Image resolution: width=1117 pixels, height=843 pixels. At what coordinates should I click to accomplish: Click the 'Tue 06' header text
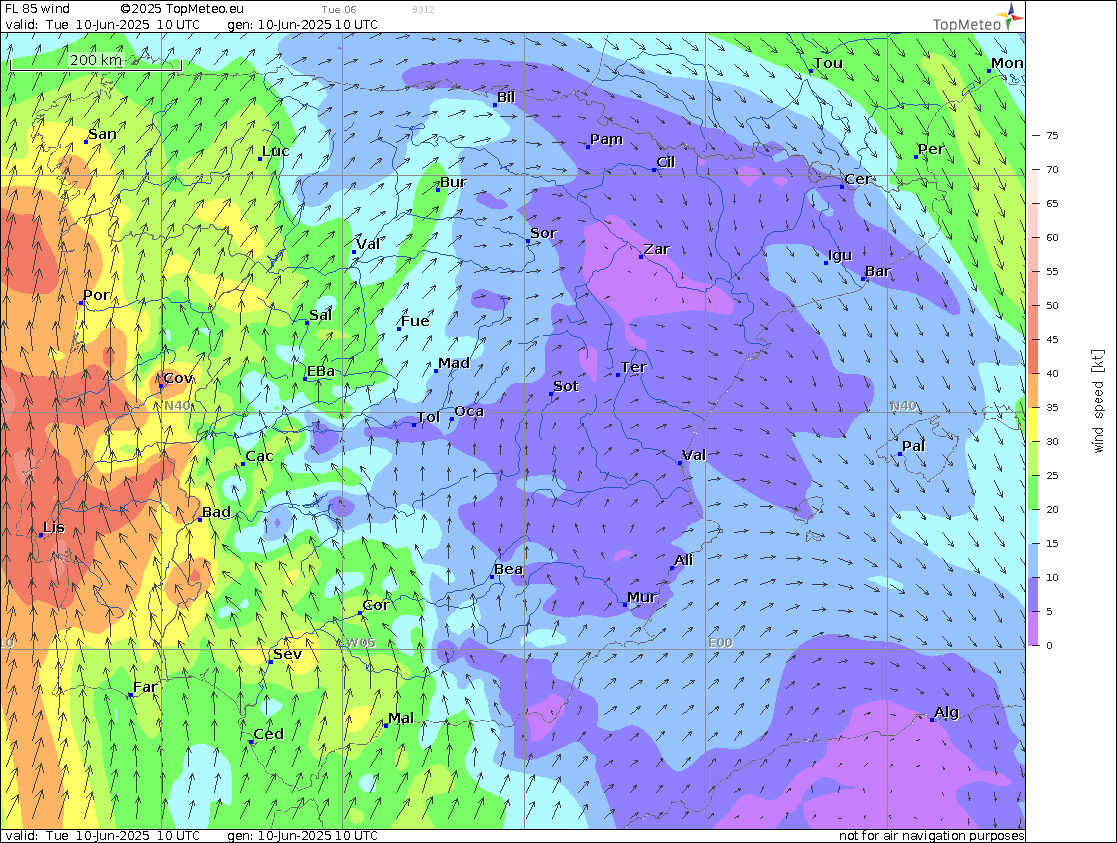pos(339,9)
